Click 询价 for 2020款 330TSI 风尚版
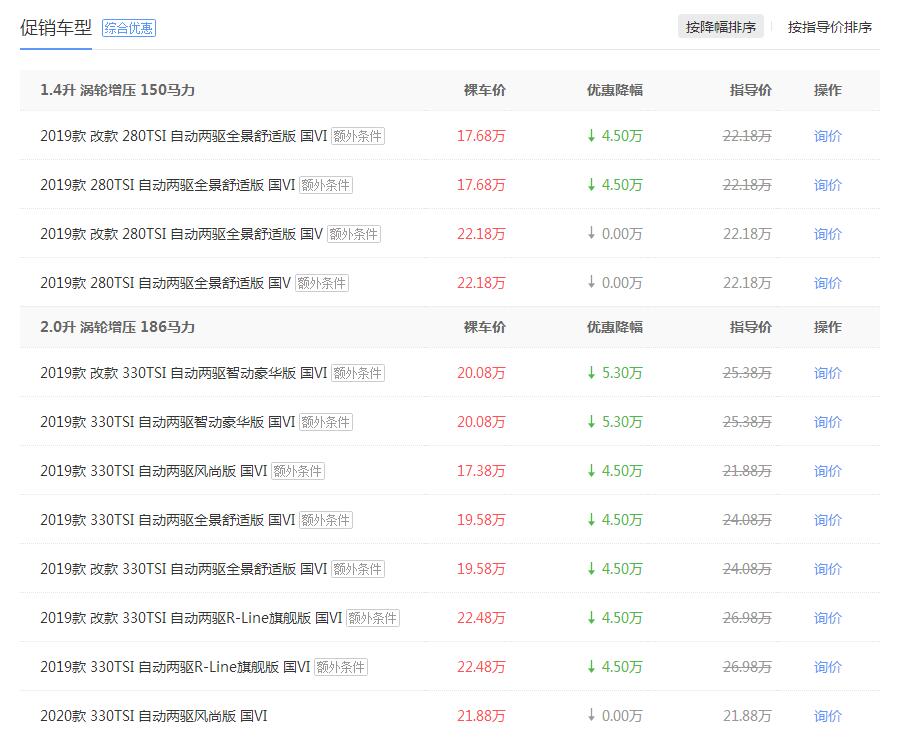The image size is (898, 738). [x=828, y=716]
